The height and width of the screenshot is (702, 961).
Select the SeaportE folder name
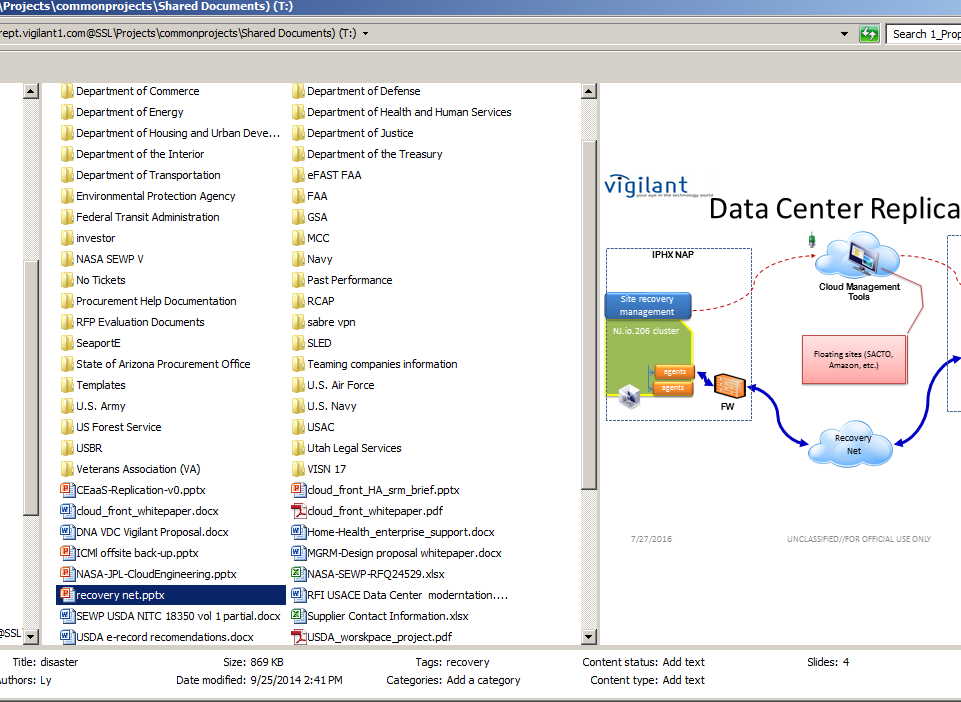(98, 343)
